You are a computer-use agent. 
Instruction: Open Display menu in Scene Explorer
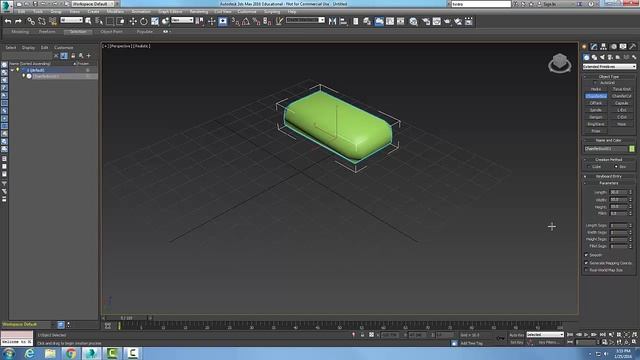[28, 48]
